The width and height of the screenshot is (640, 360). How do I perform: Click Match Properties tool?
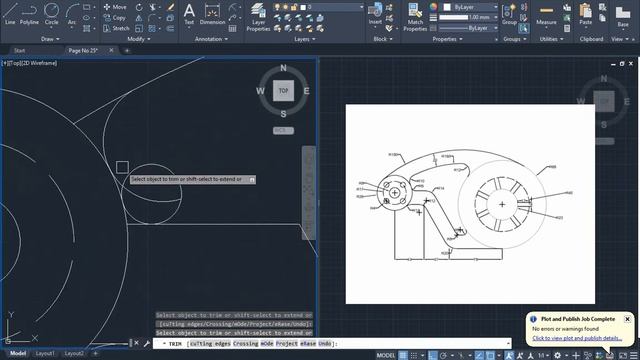pos(415,17)
